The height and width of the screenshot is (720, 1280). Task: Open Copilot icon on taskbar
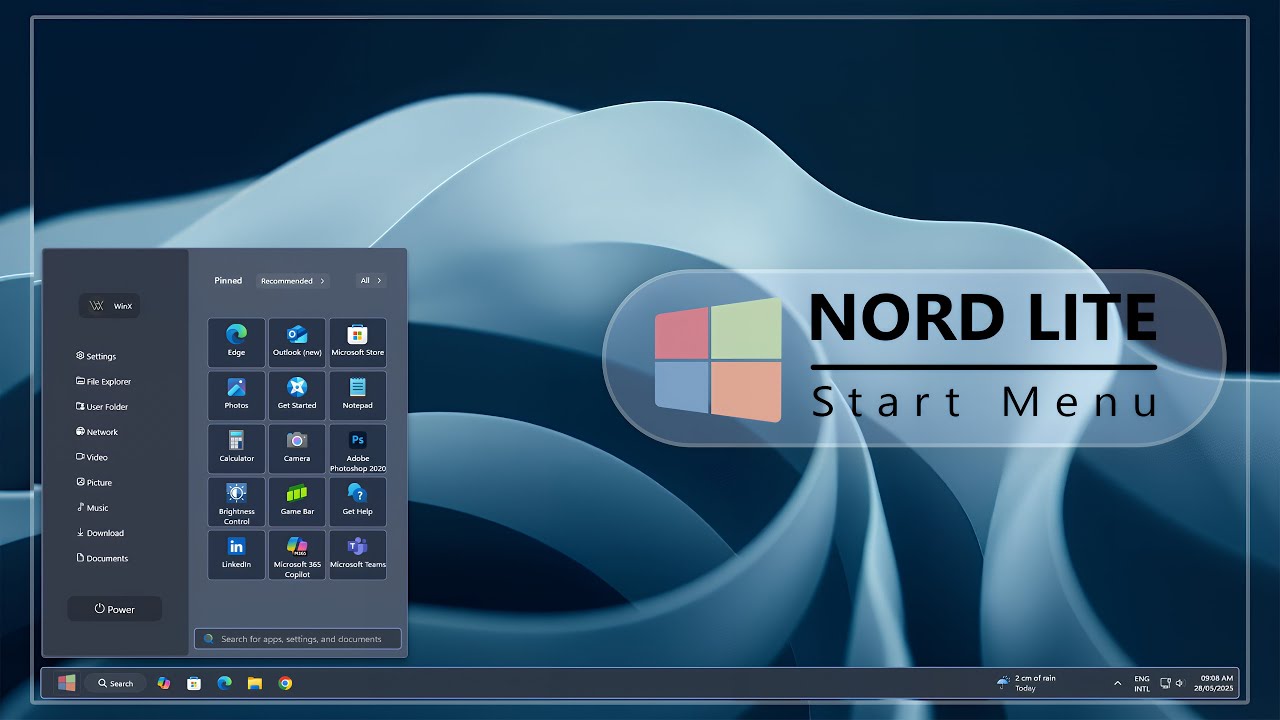click(x=164, y=683)
